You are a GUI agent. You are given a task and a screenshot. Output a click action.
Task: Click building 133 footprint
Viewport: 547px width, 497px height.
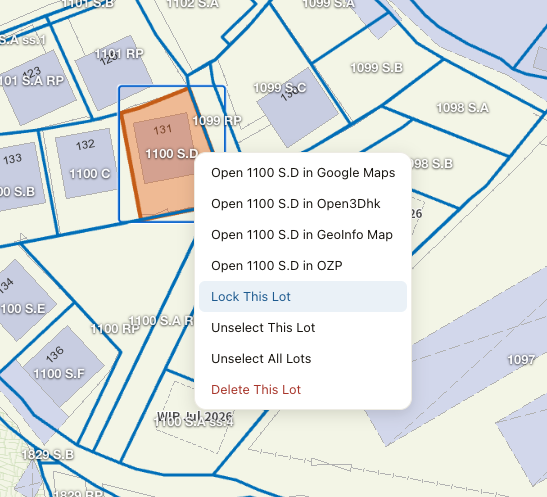coord(19,176)
